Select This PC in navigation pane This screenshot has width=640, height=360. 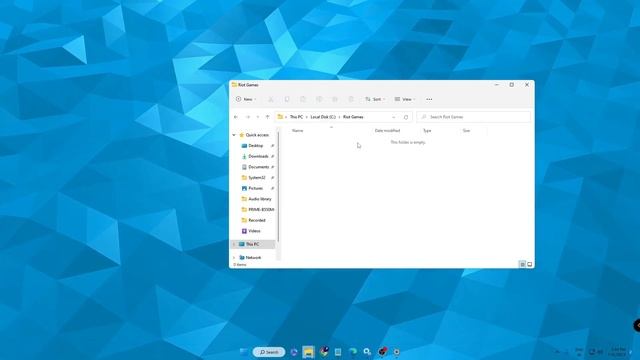(252, 244)
